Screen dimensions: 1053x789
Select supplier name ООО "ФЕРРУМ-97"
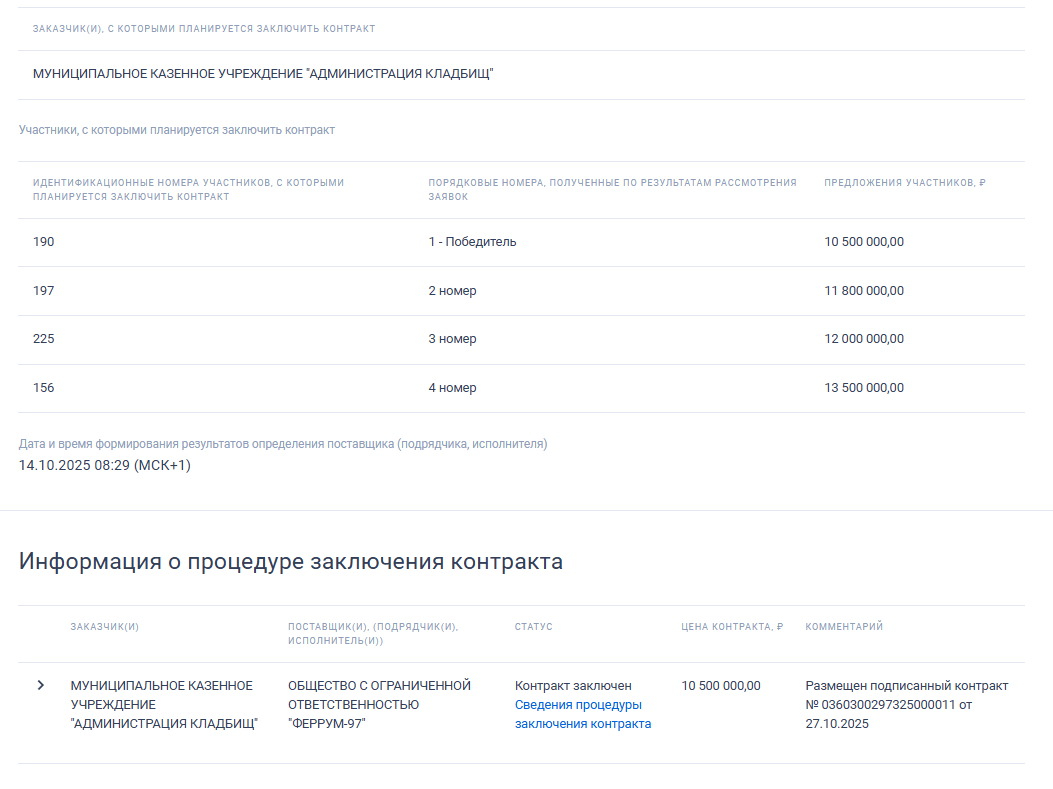[x=378, y=704]
